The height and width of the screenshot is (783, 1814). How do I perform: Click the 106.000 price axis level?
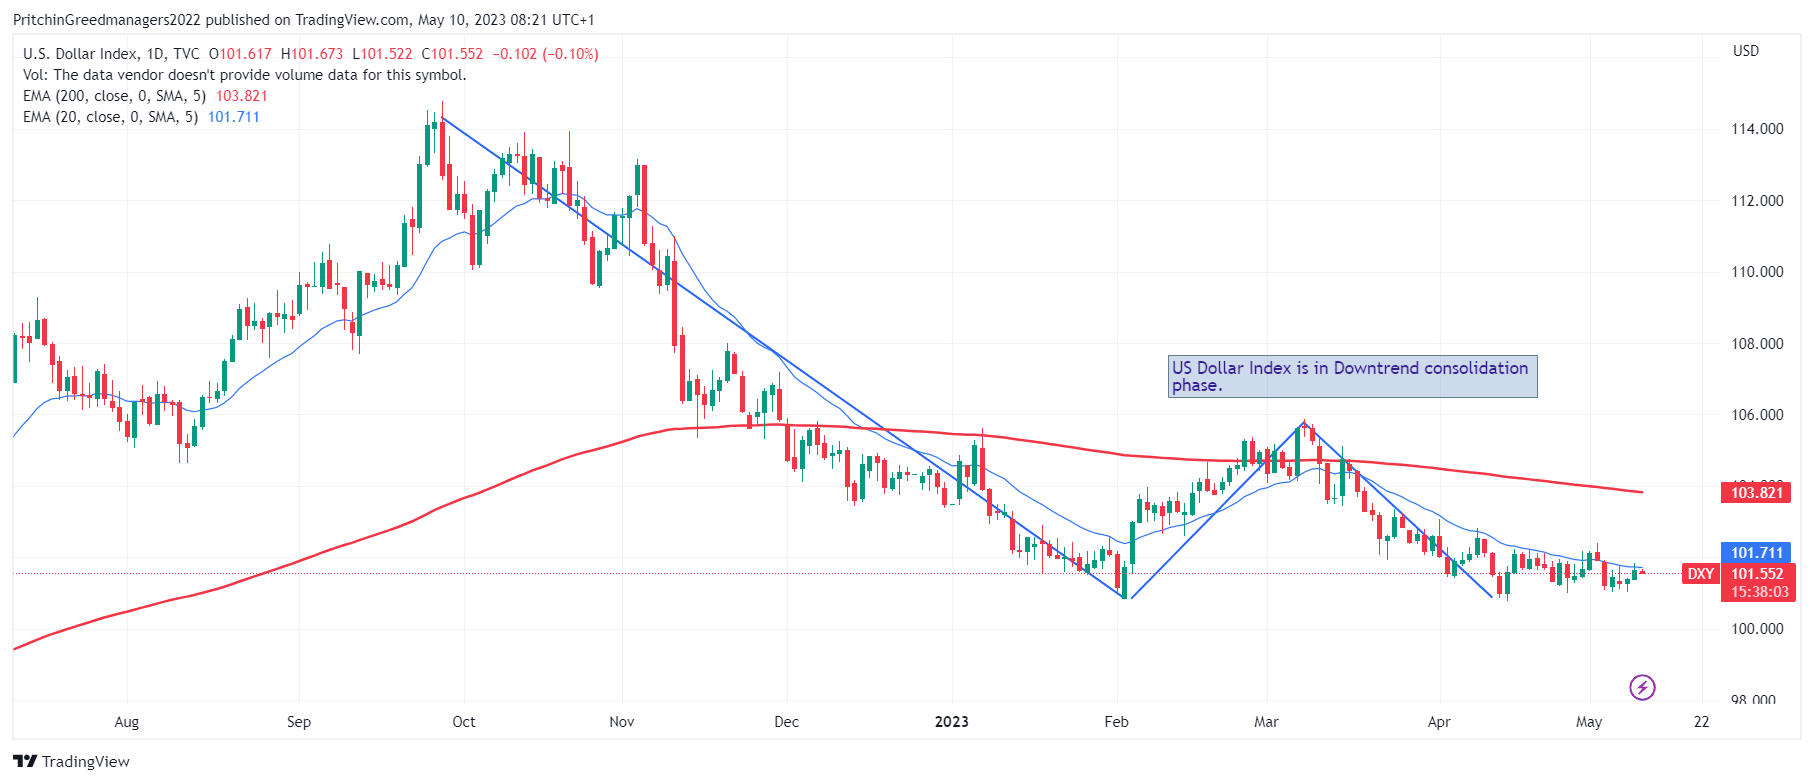[x=1757, y=415]
